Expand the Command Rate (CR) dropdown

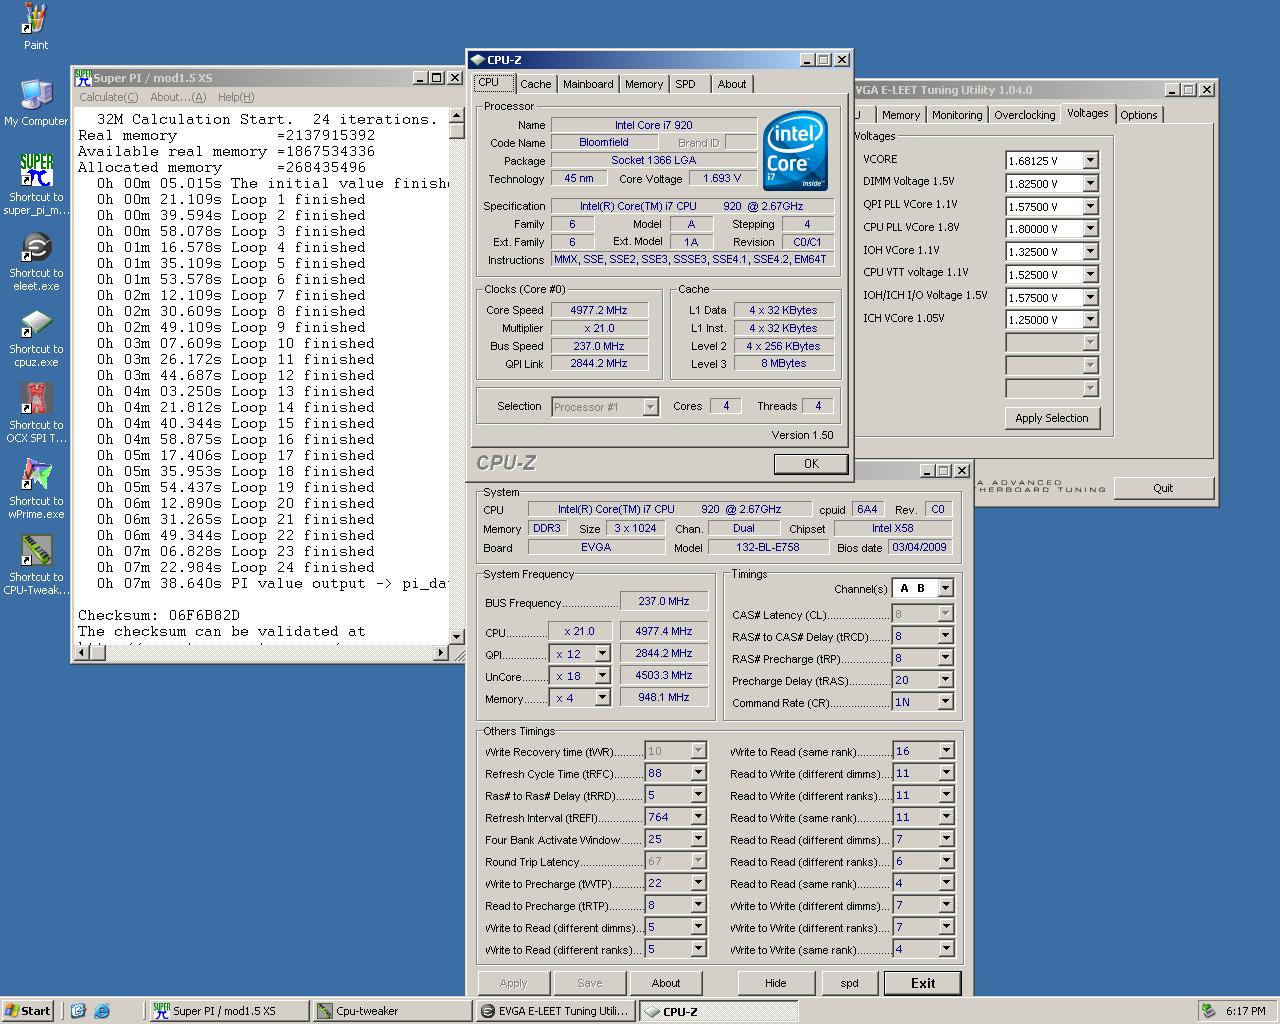pos(945,702)
